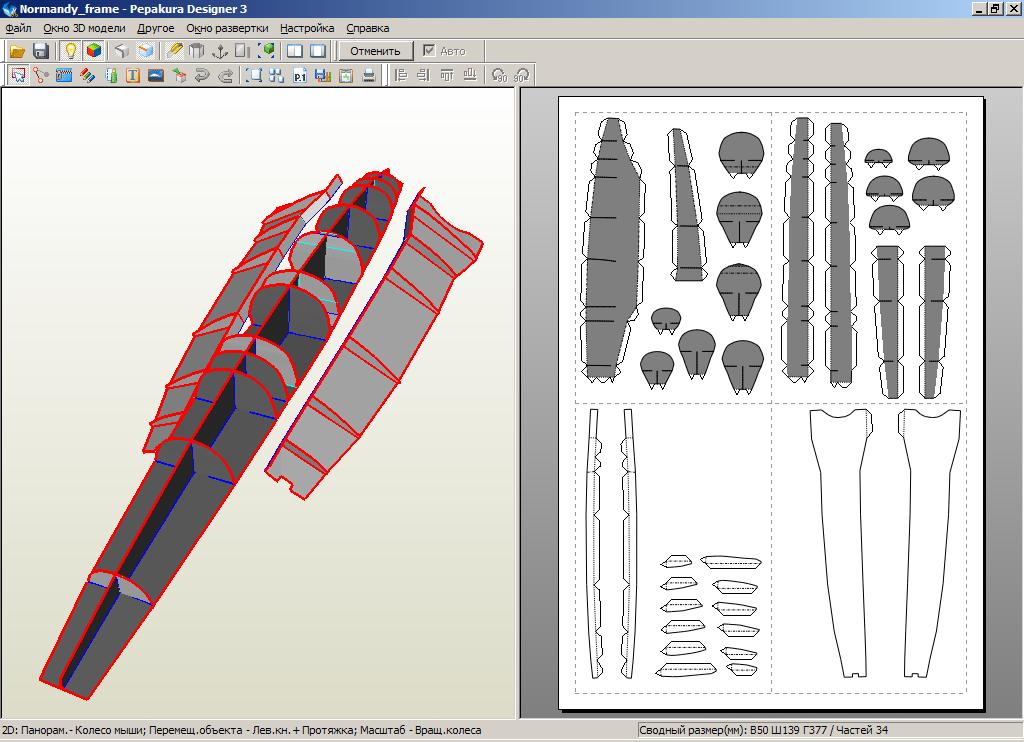The width and height of the screenshot is (1024, 742).
Task: Select the arrow selection tool
Action: pos(18,75)
